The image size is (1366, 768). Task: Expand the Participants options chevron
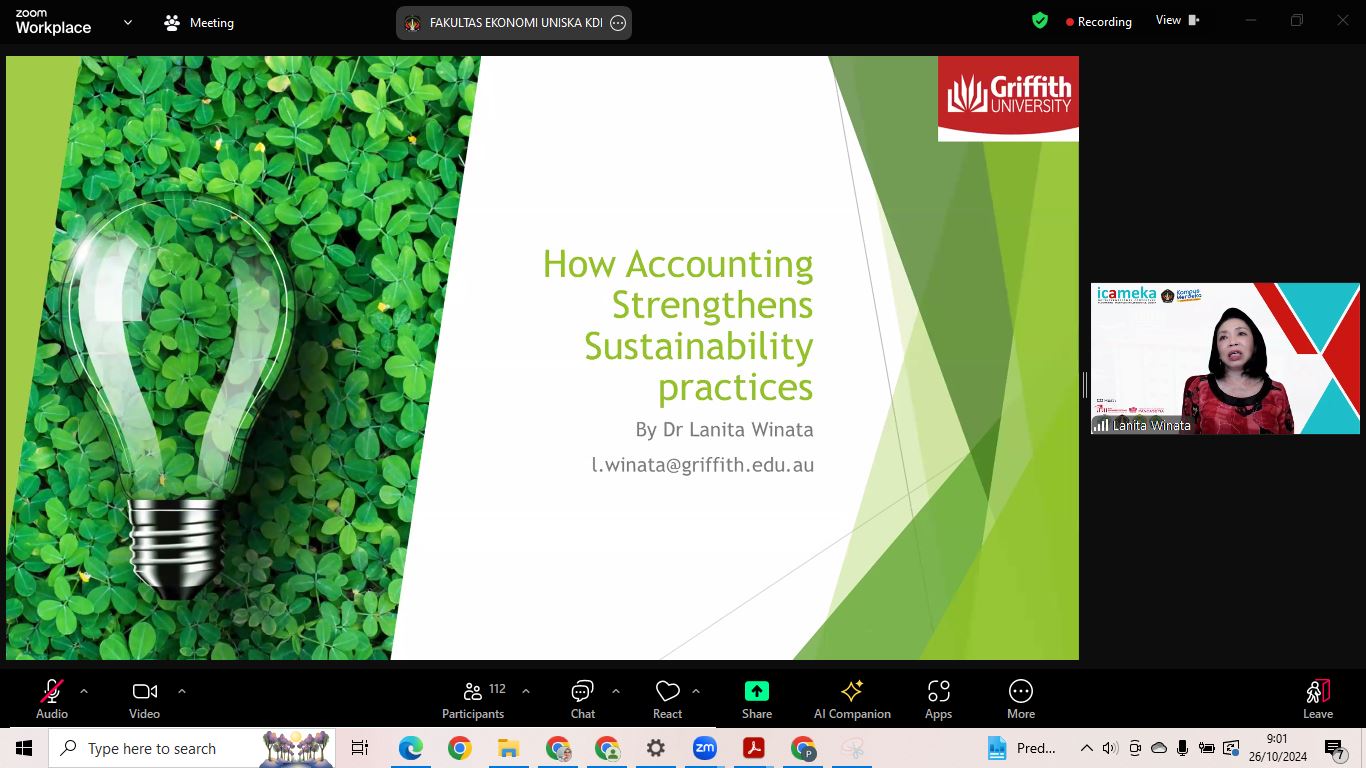tap(526, 691)
